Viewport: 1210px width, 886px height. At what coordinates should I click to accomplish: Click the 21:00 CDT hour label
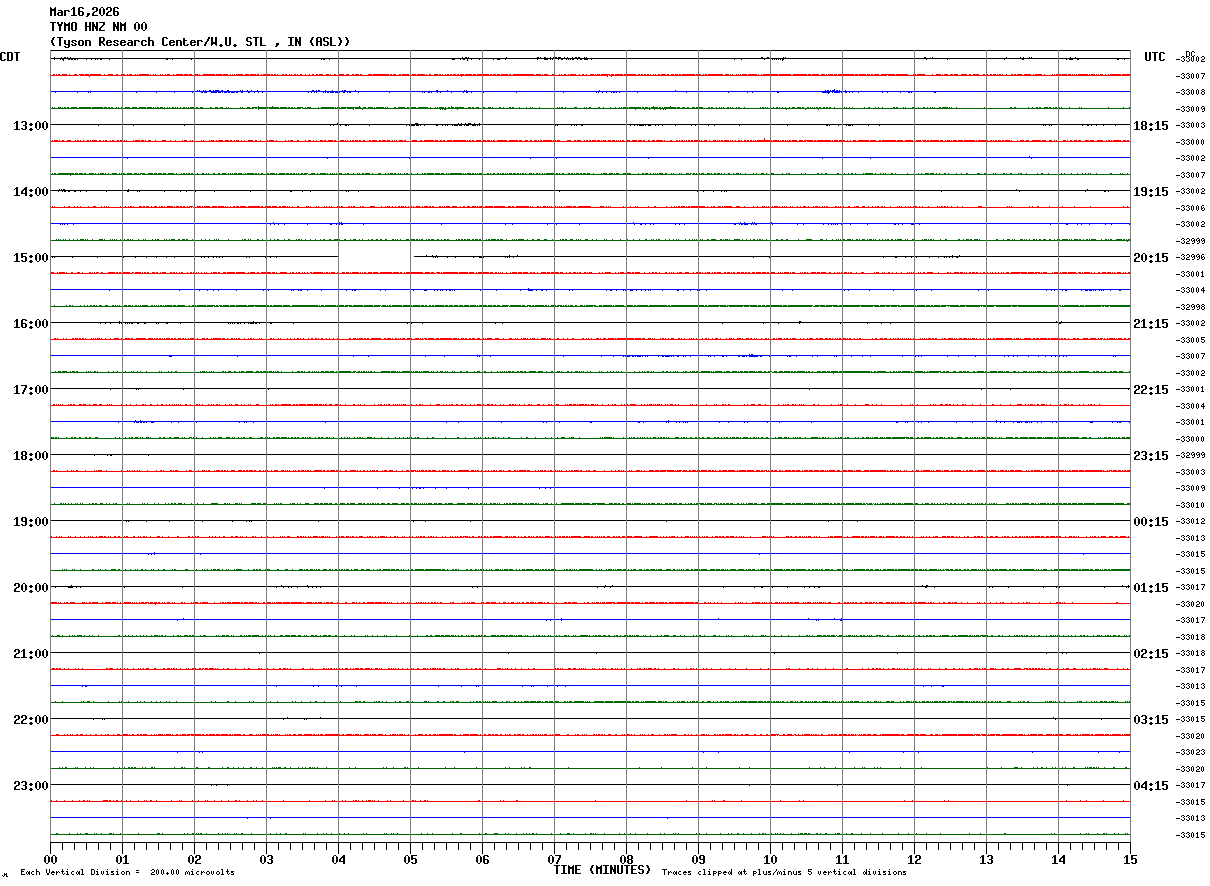click(31, 654)
